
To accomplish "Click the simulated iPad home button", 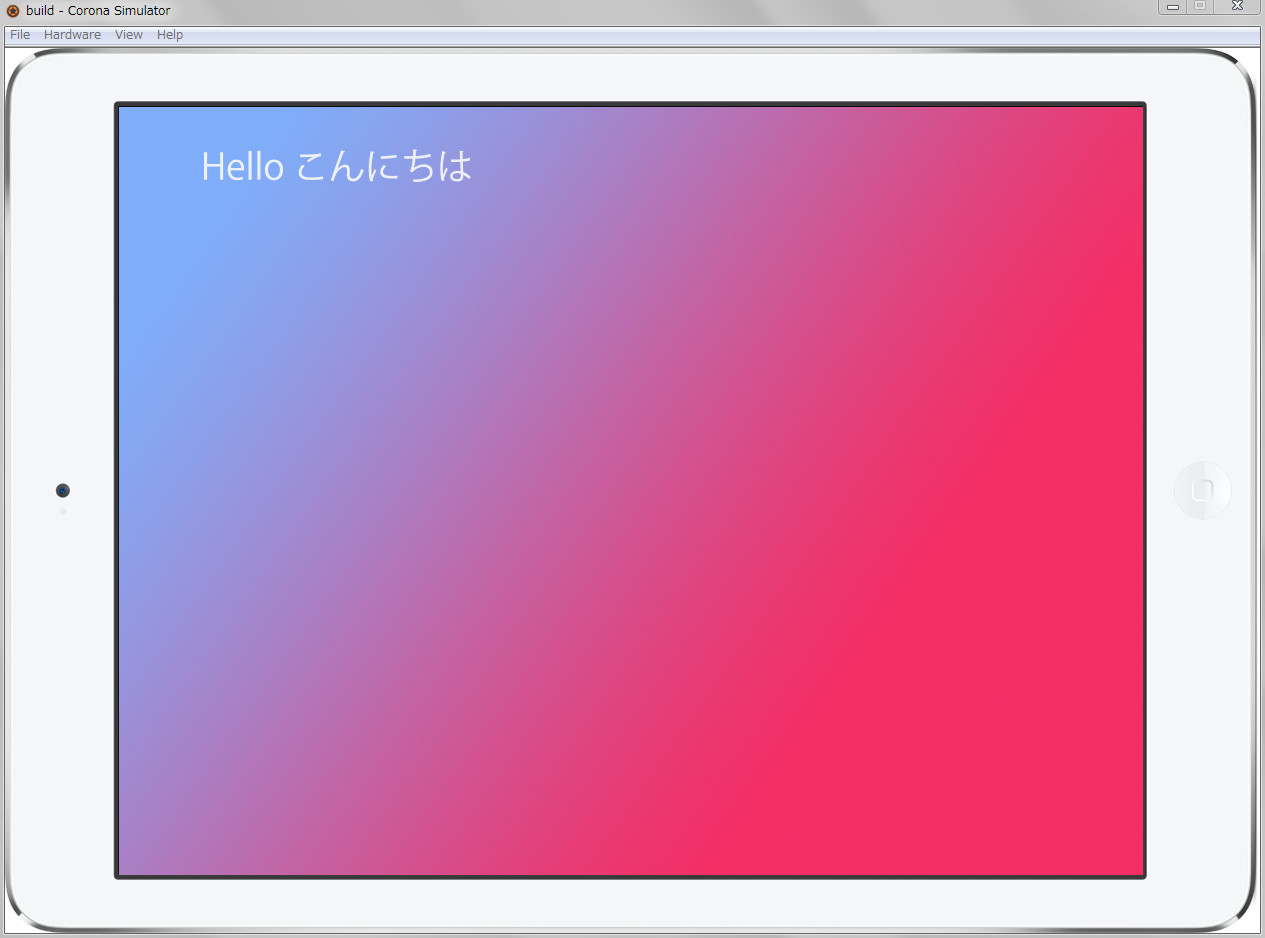I will coord(1202,490).
